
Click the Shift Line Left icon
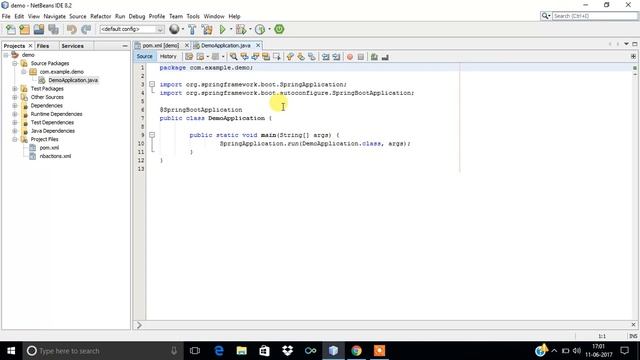point(325,57)
